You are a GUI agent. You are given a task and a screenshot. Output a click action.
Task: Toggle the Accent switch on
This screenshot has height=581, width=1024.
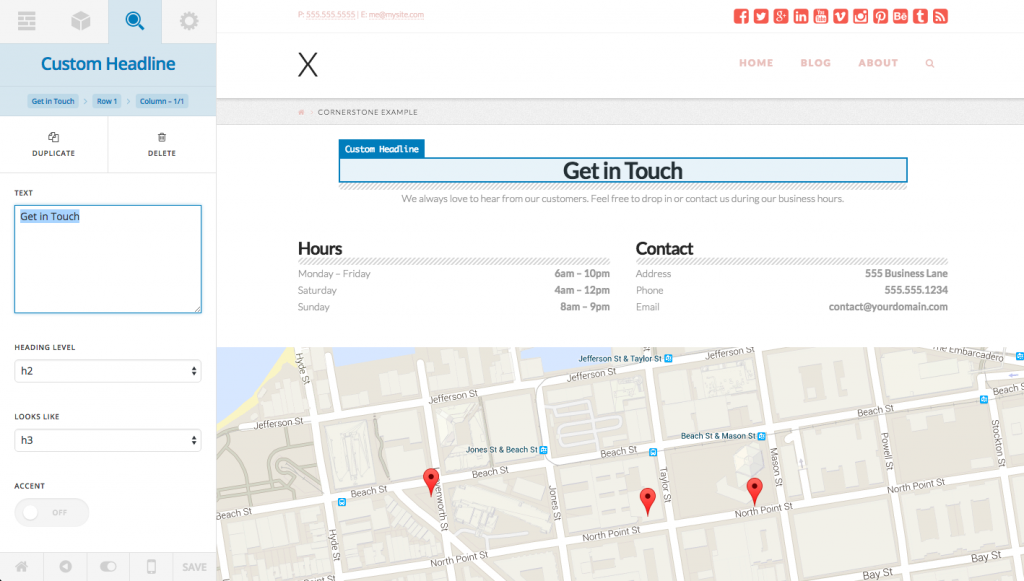(52, 512)
